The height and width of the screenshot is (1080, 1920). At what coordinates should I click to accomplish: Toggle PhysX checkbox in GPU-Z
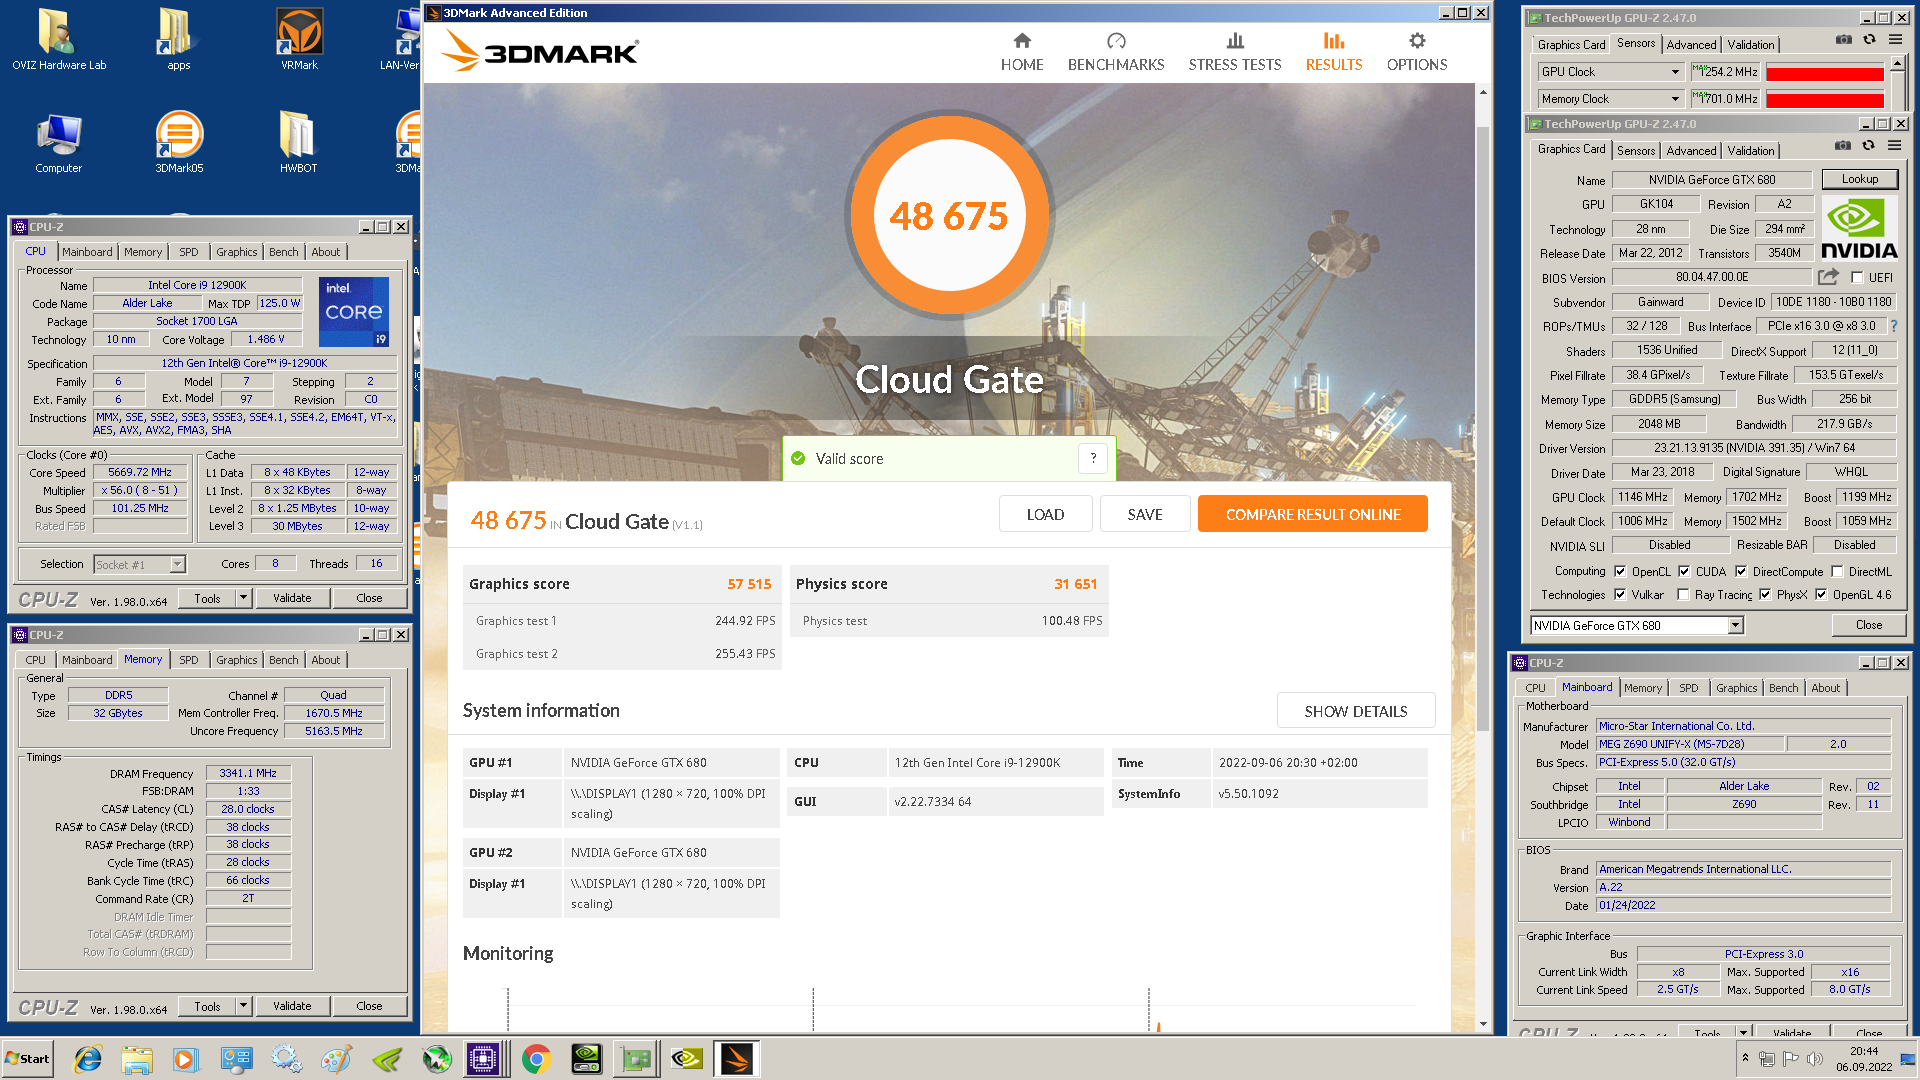[1765, 595]
